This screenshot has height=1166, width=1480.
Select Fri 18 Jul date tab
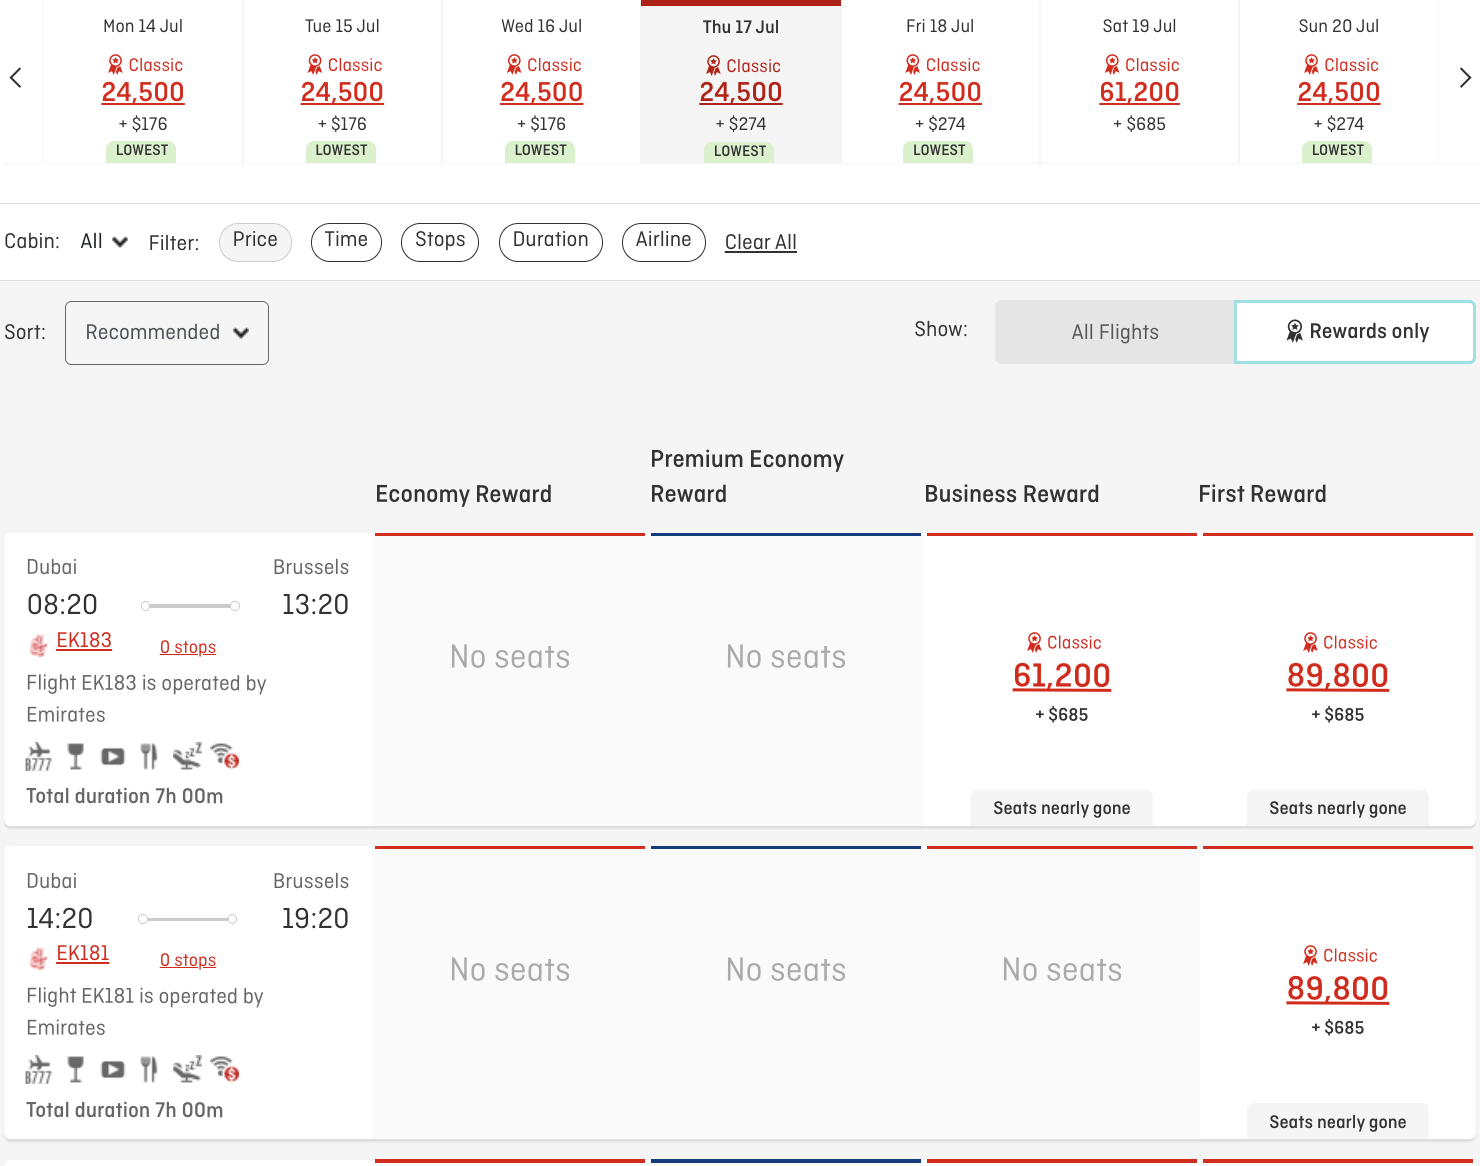(940, 81)
